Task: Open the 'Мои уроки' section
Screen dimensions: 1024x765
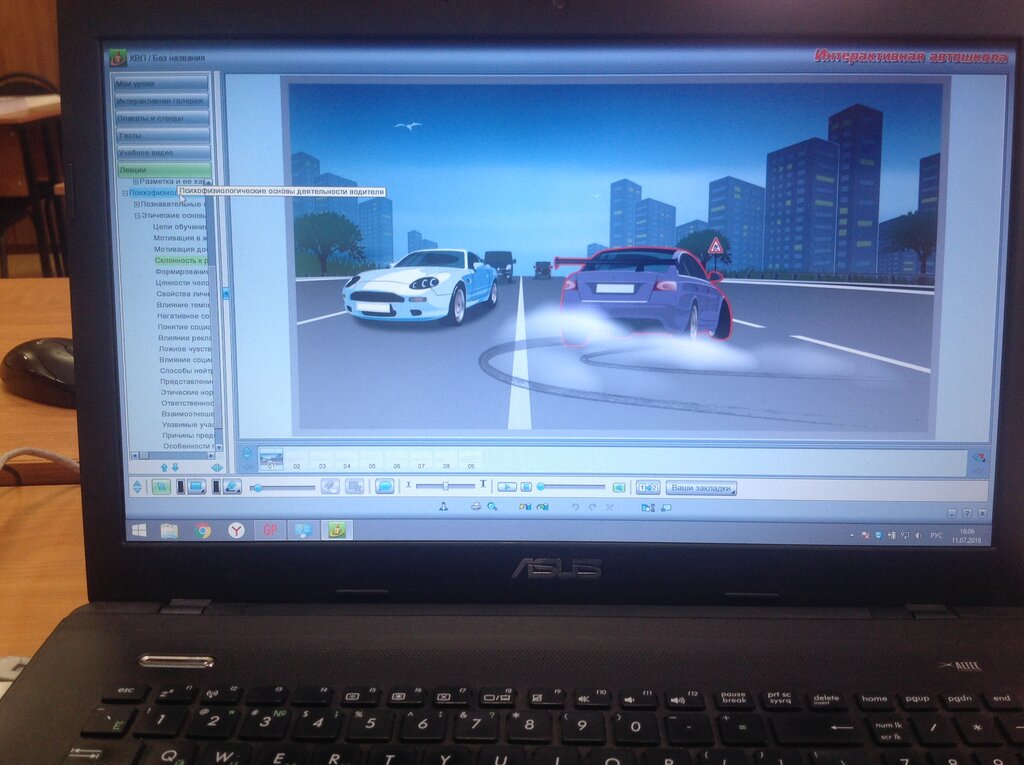Action: tap(161, 84)
